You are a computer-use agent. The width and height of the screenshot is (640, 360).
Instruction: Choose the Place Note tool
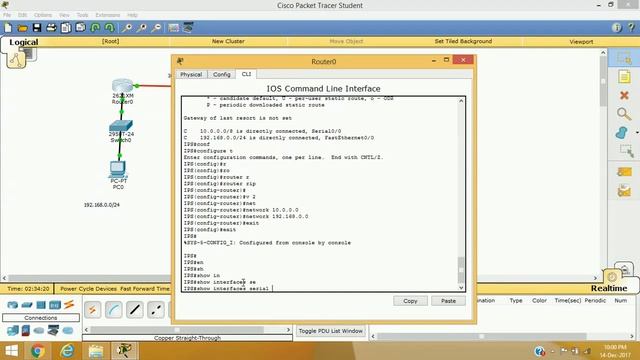click(x=624, y=77)
